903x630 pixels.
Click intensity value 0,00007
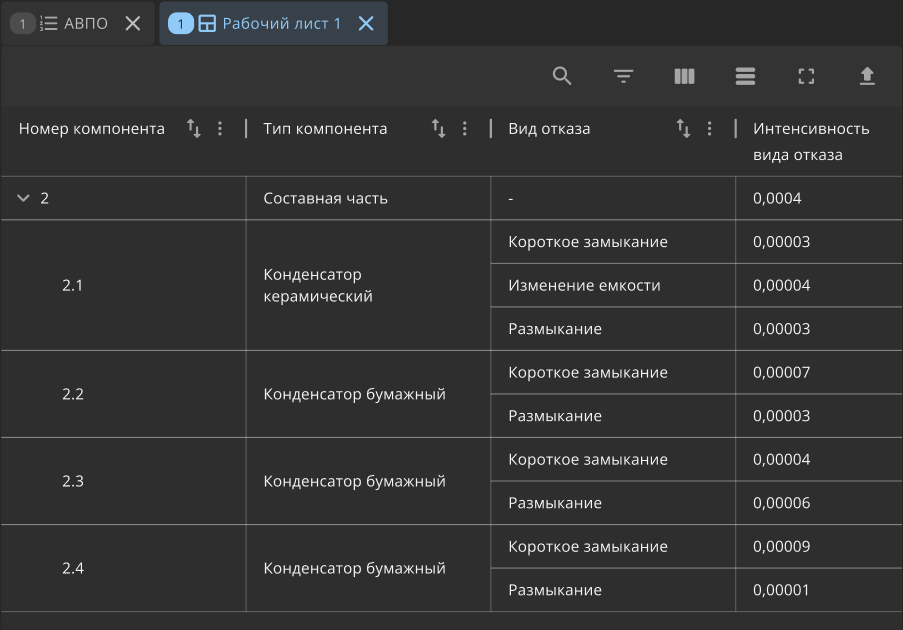point(781,373)
